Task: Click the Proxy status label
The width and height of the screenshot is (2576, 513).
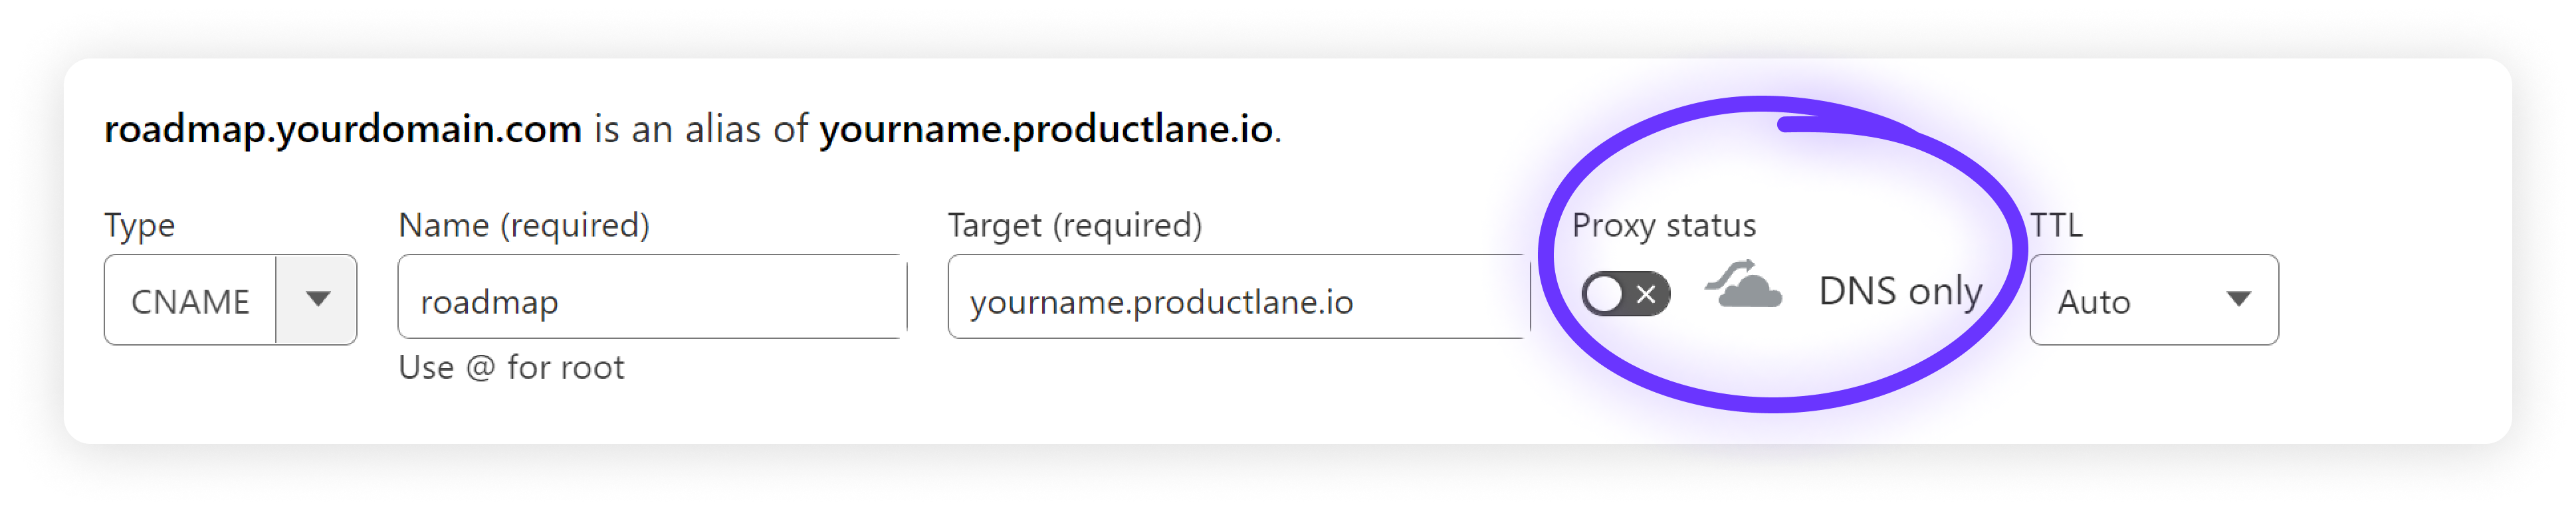Action: tap(1663, 226)
